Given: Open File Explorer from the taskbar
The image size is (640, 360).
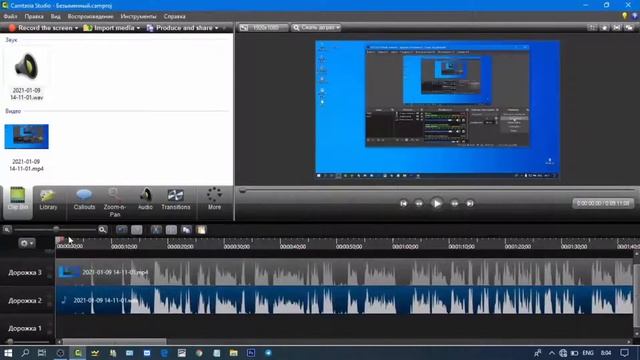Looking at the screenshot, I should (x=233, y=353).
